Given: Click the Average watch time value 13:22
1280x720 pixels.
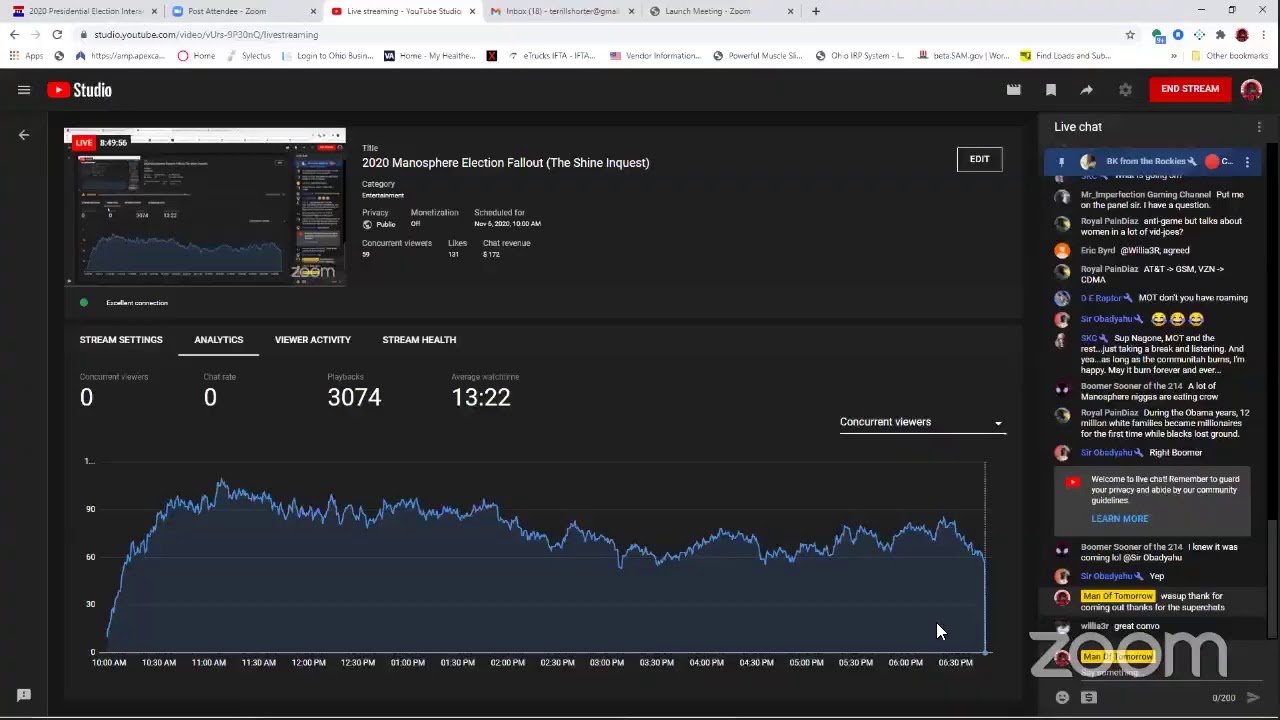Looking at the screenshot, I should click(x=481, y=397).
